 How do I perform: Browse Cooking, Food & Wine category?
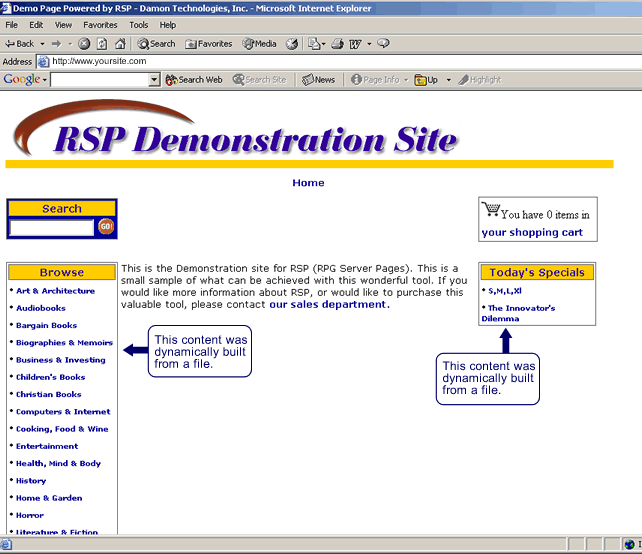62,429
